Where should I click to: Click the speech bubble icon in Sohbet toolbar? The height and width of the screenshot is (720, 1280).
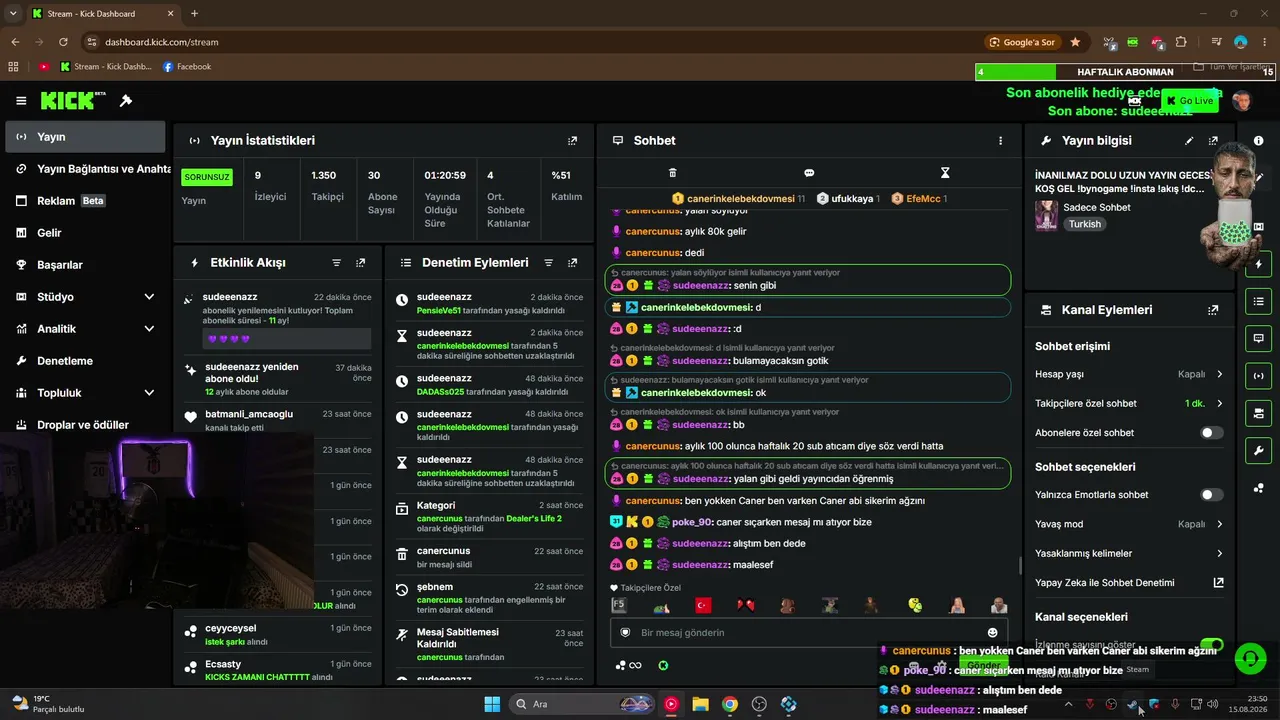pyautogui.click(x=809, y=173)
